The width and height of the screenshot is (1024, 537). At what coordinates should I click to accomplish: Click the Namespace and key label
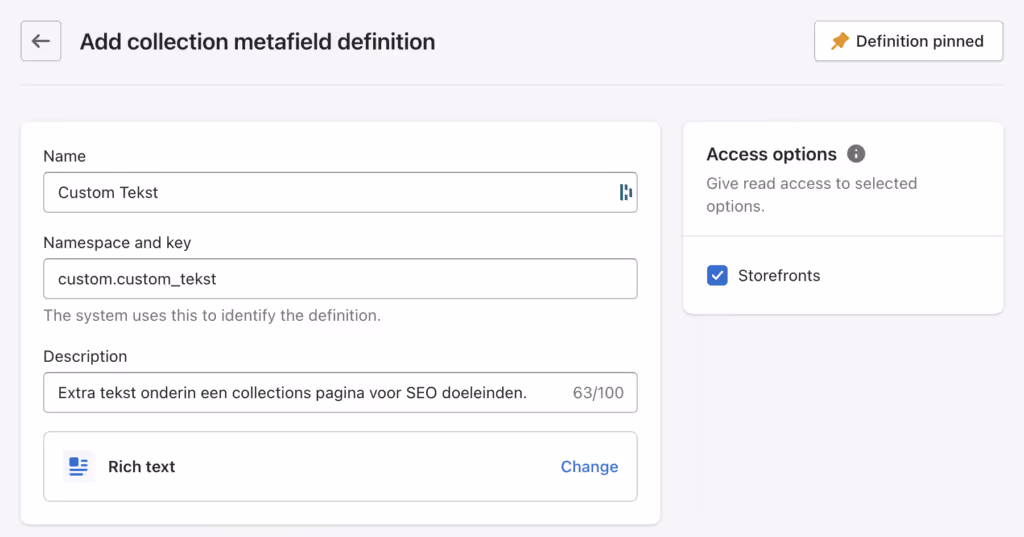click(x=117, y=242)
